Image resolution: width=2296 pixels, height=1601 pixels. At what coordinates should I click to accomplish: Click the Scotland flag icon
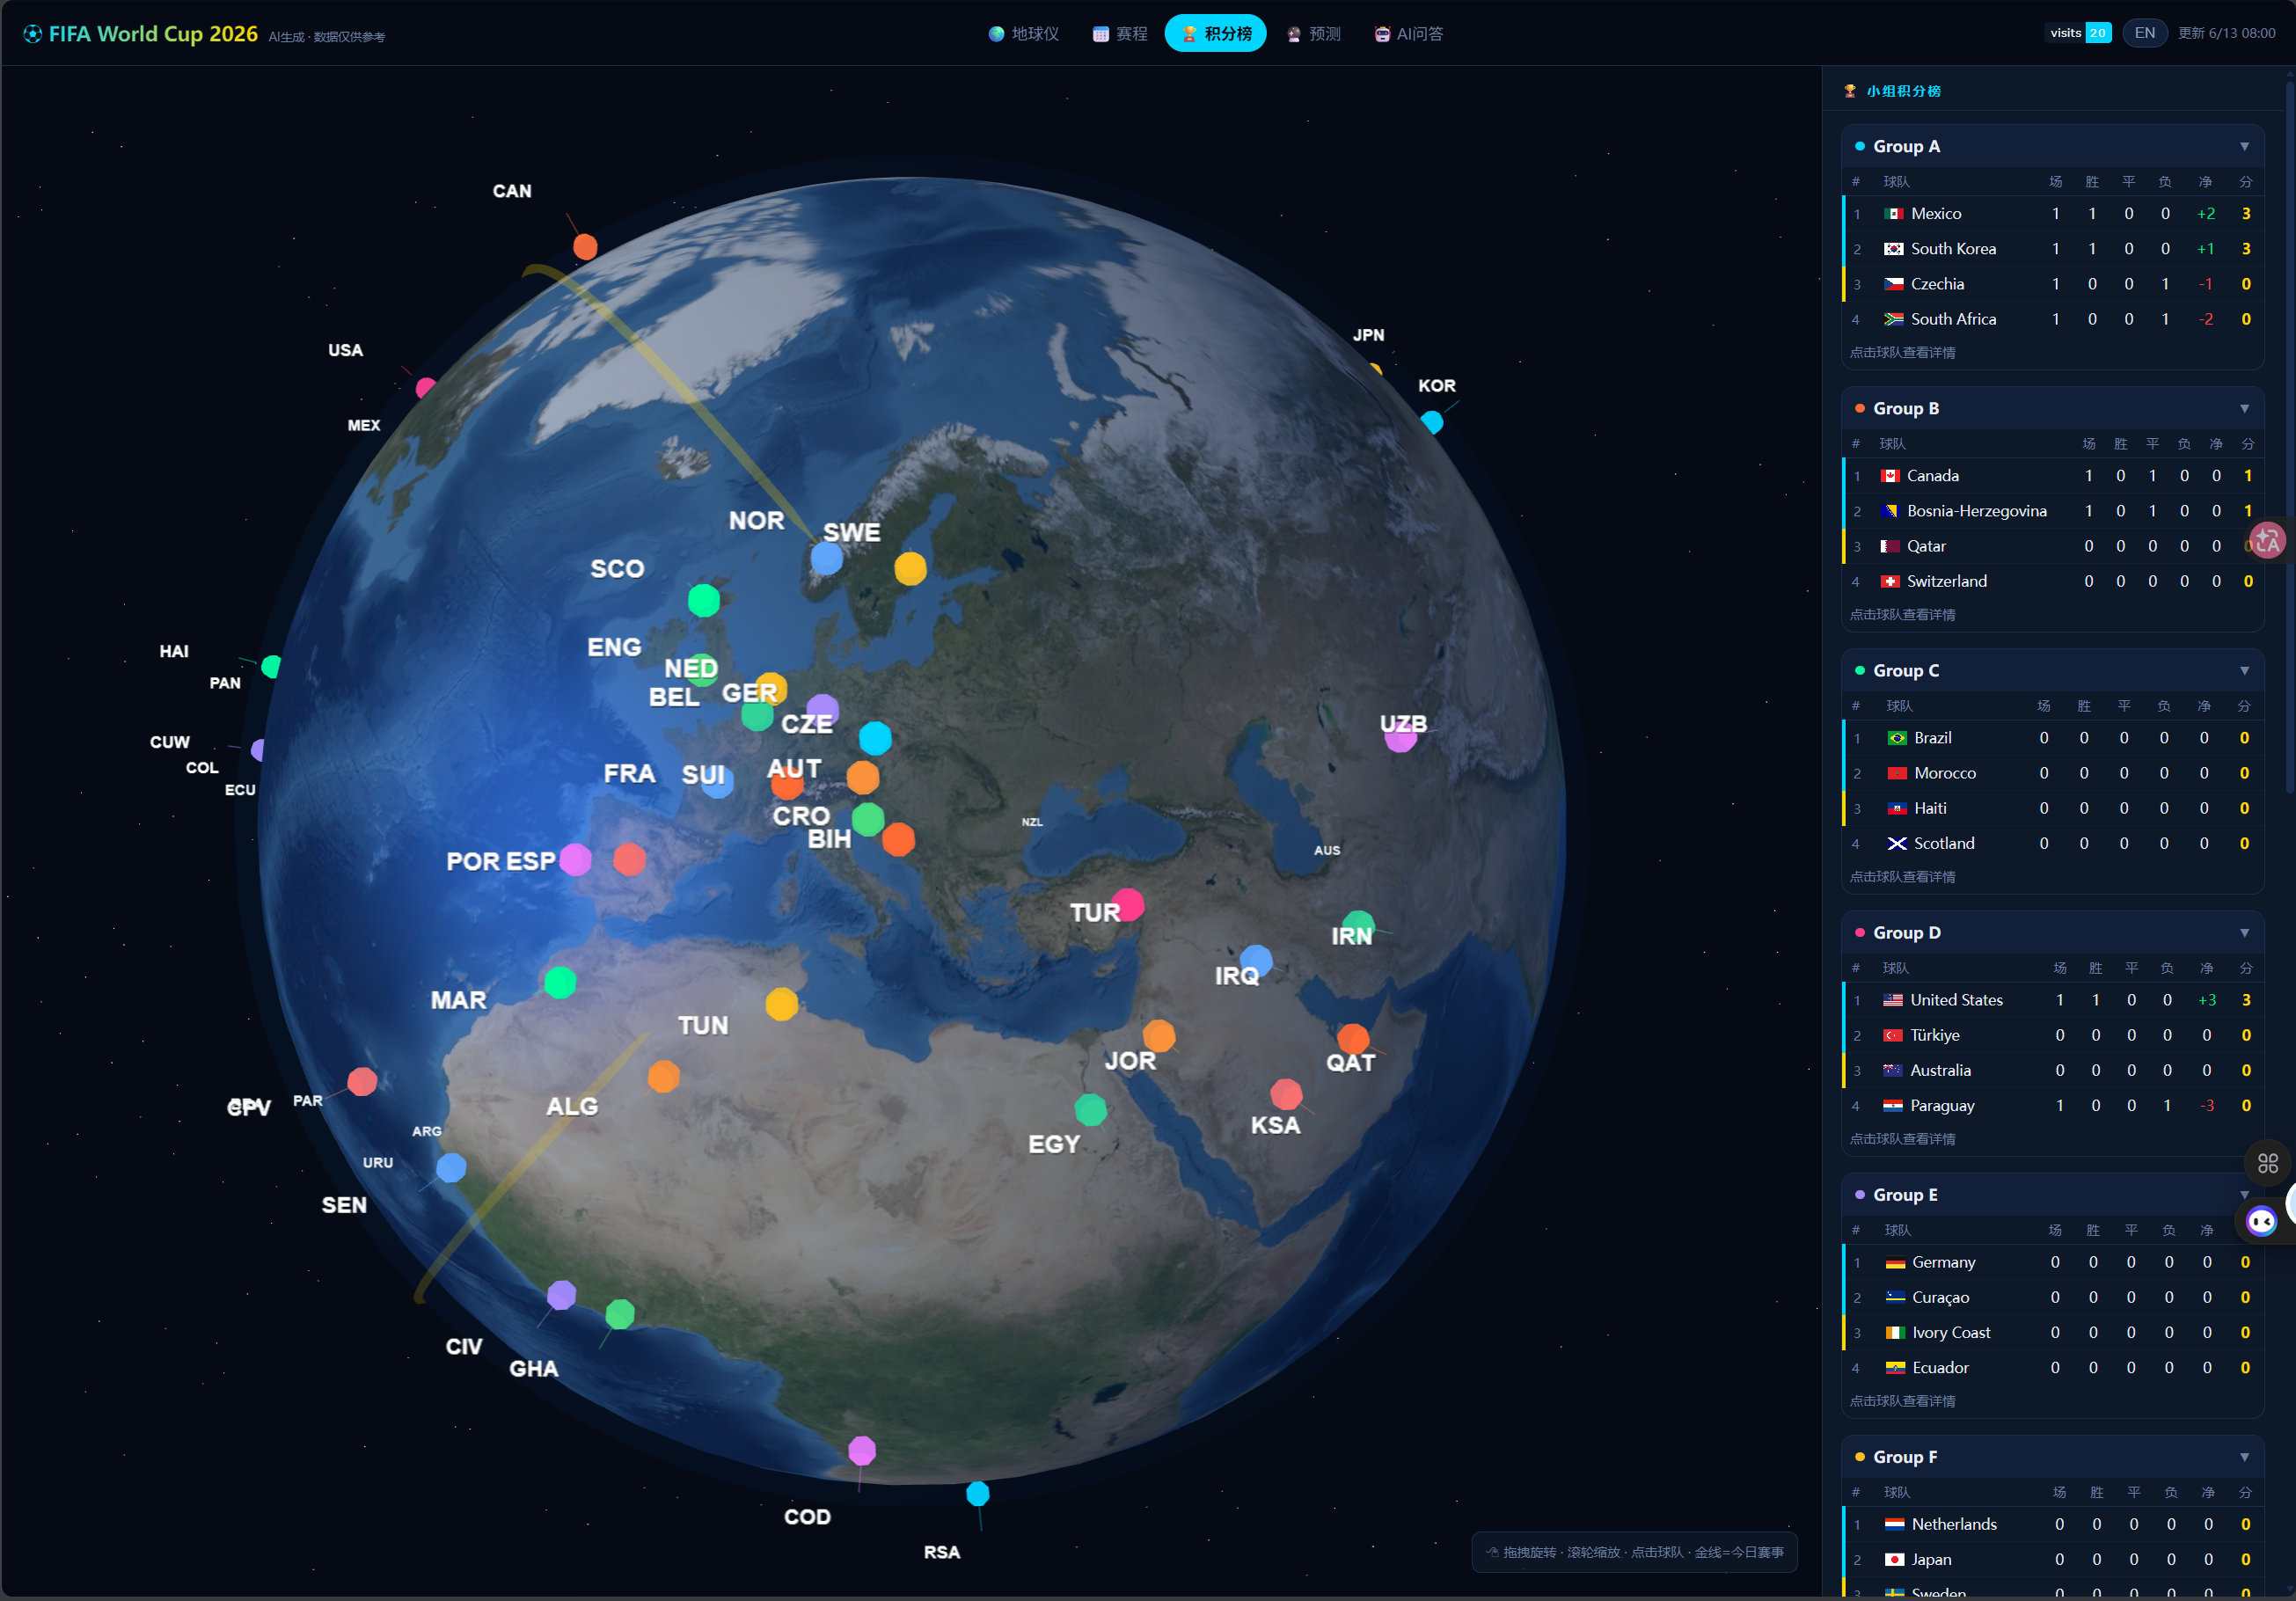[x=1896, y=843]
